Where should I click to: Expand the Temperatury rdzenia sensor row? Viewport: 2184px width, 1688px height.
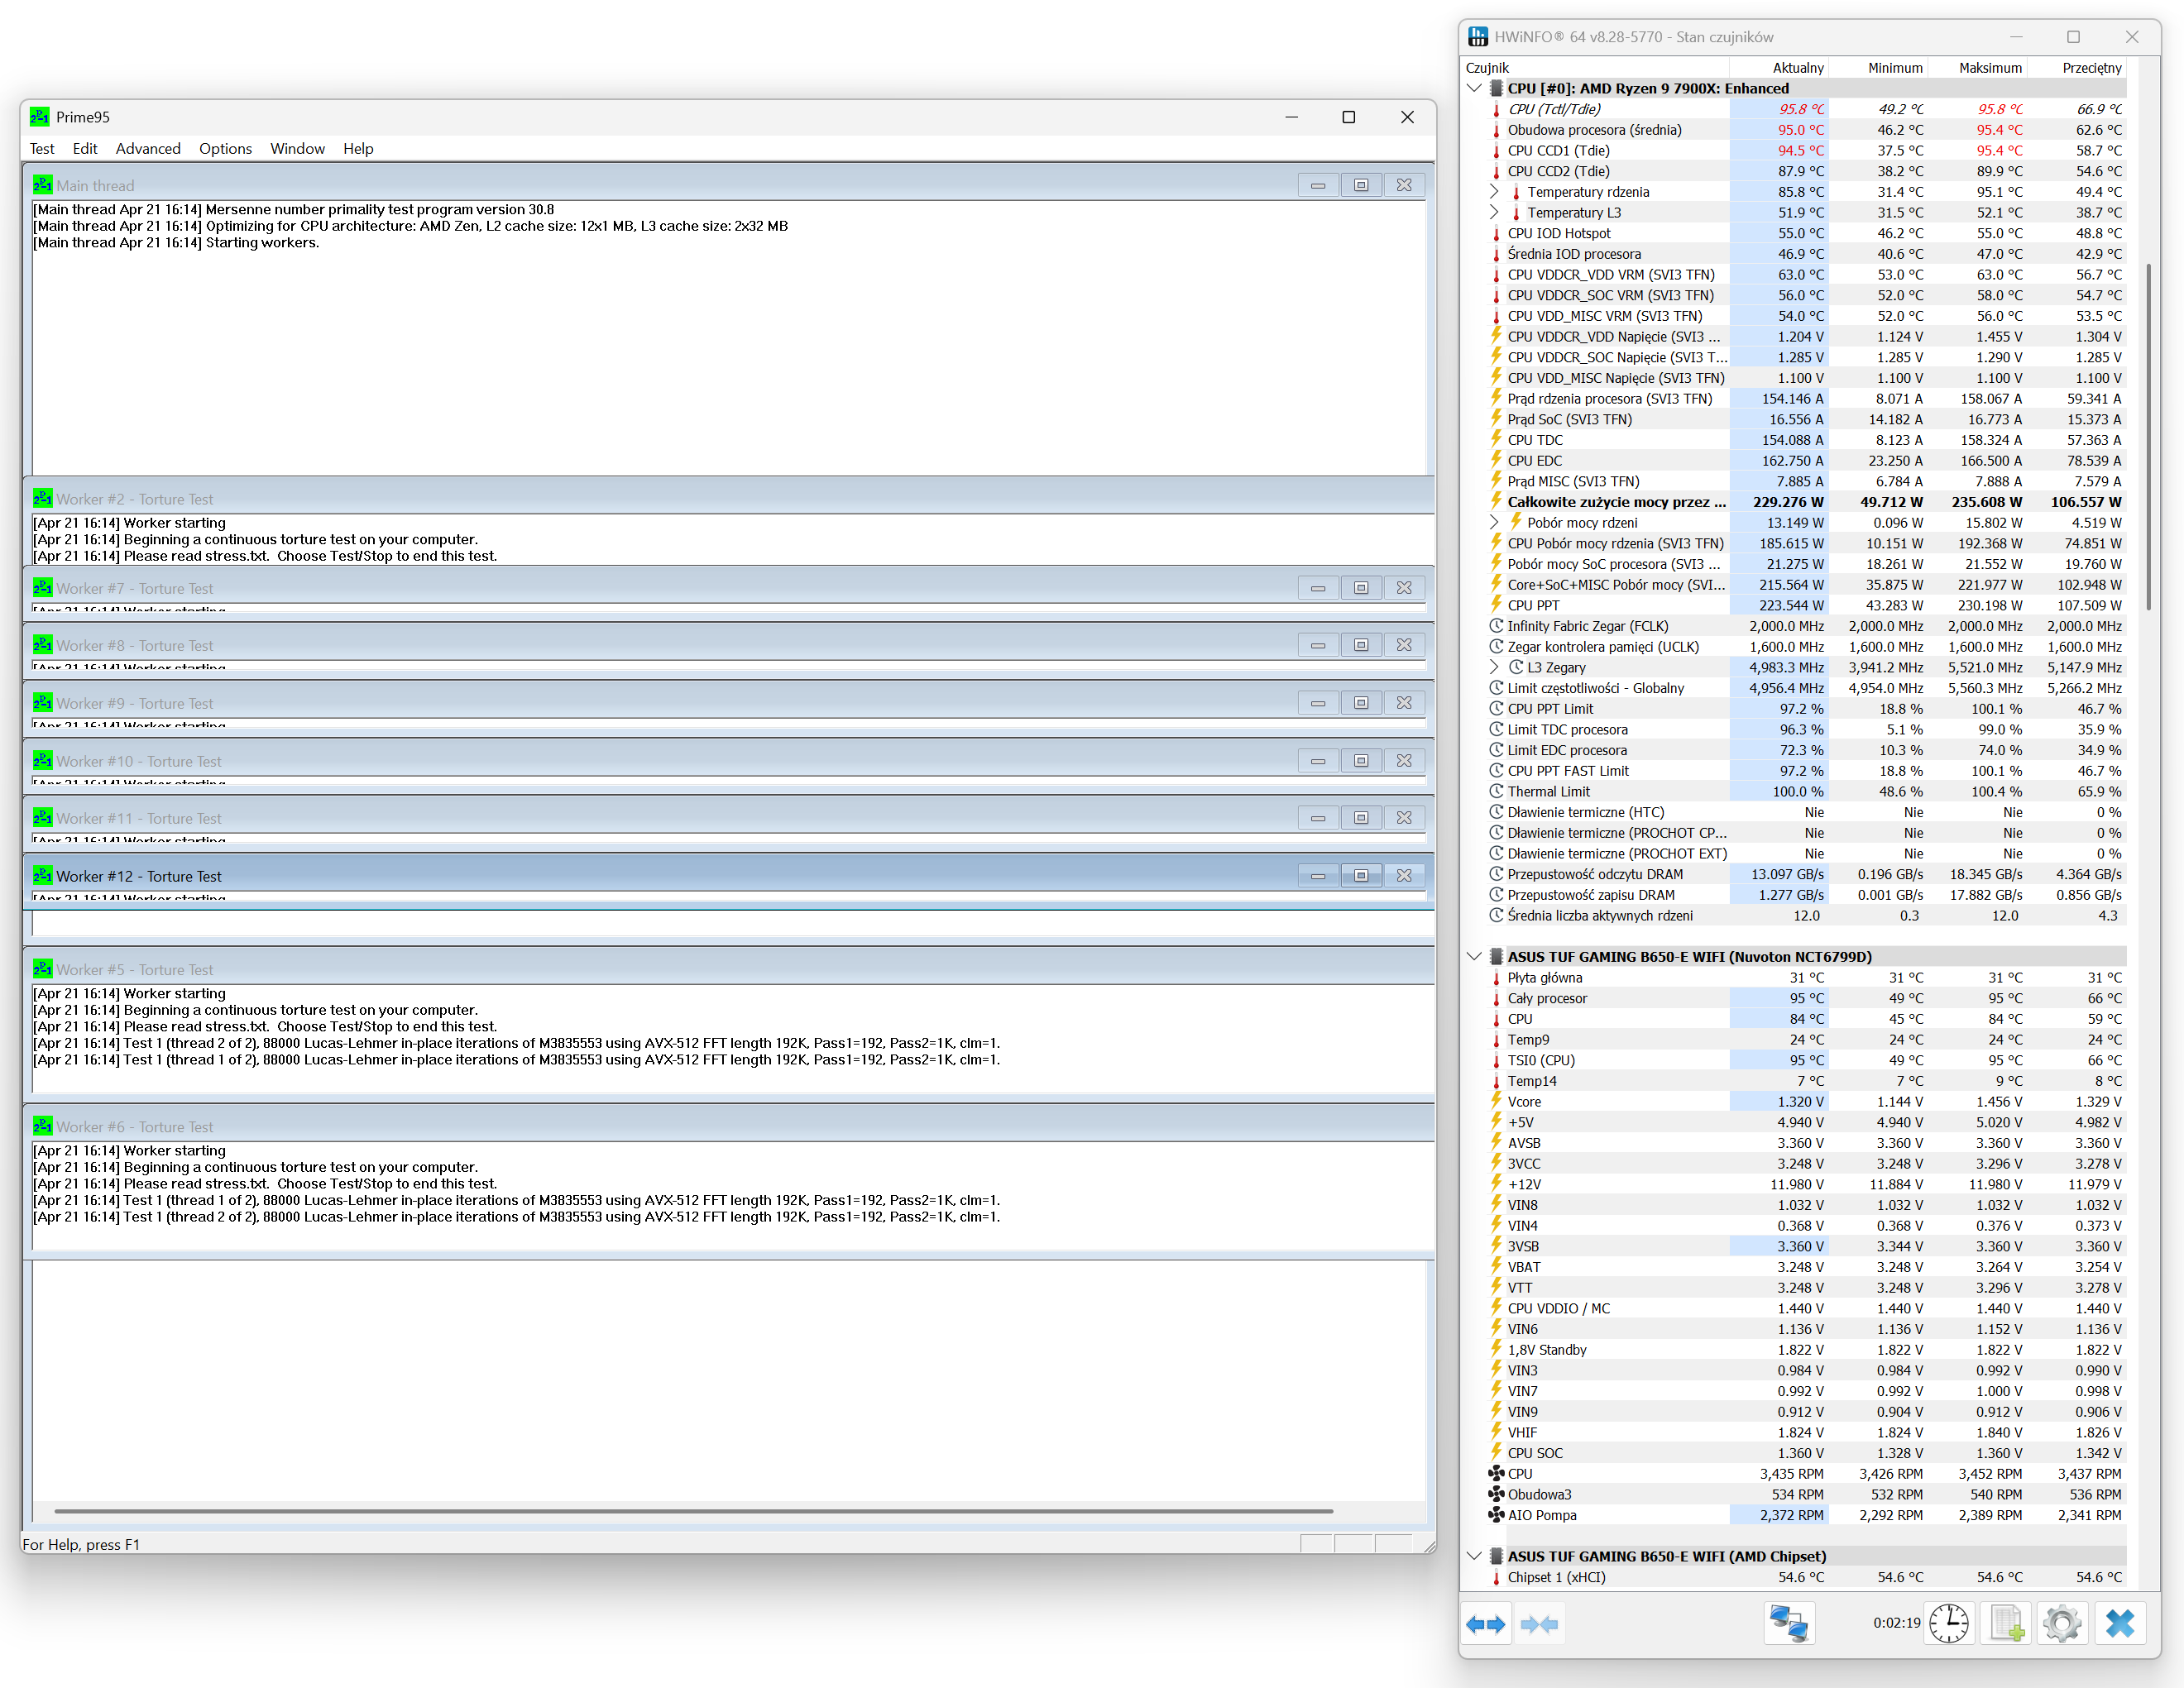click(1493, 192)
